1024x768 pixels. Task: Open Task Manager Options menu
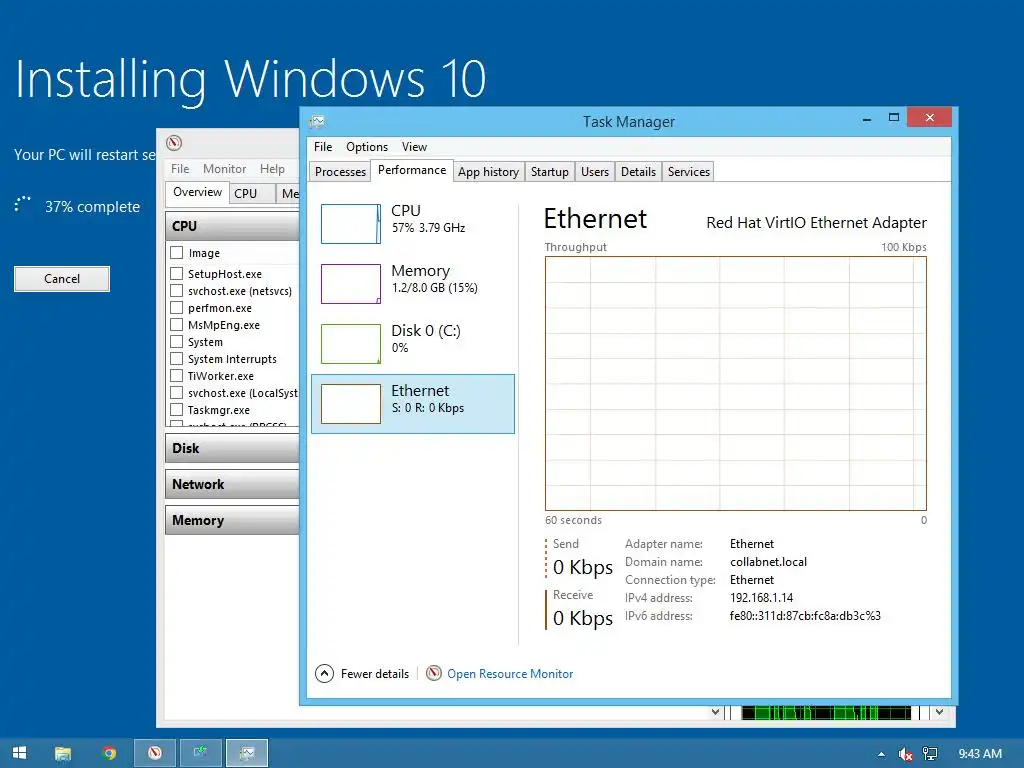pos(367,147)
